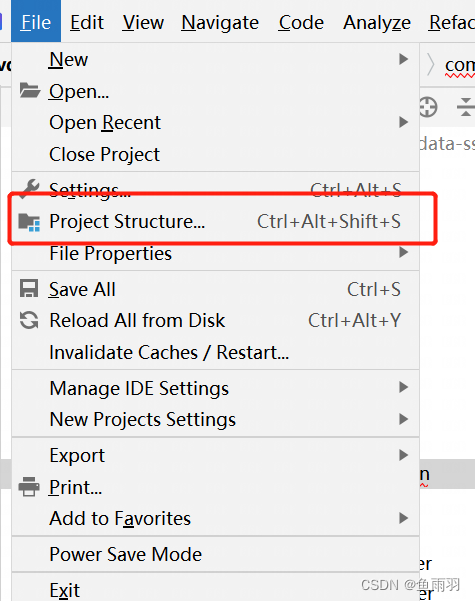
Task: Open the Edit menu
Action: 87,22
